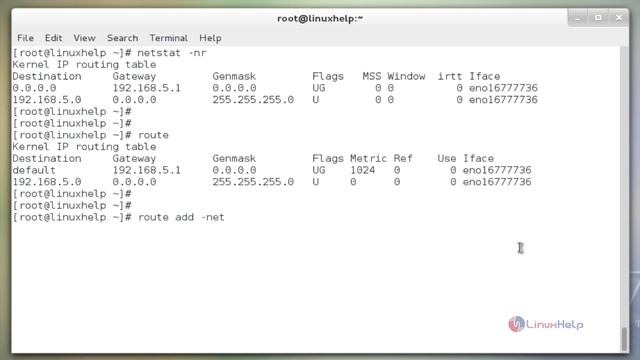Click the terminal vertical scrollbar thumb
Image resolution: width=640 pixels, height=360 pixels.
click(x=624, y=338)
